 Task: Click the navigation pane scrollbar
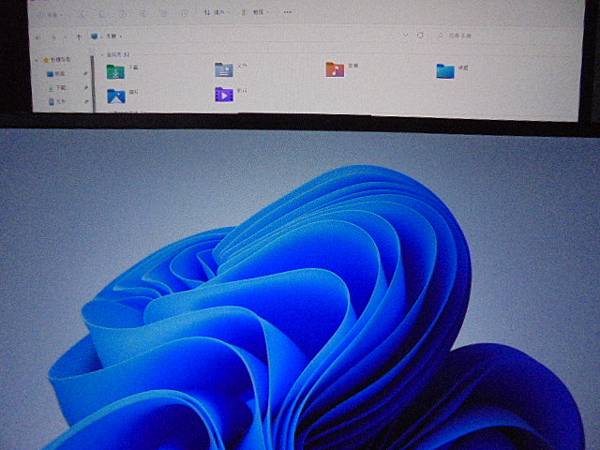tap(92, 84)
